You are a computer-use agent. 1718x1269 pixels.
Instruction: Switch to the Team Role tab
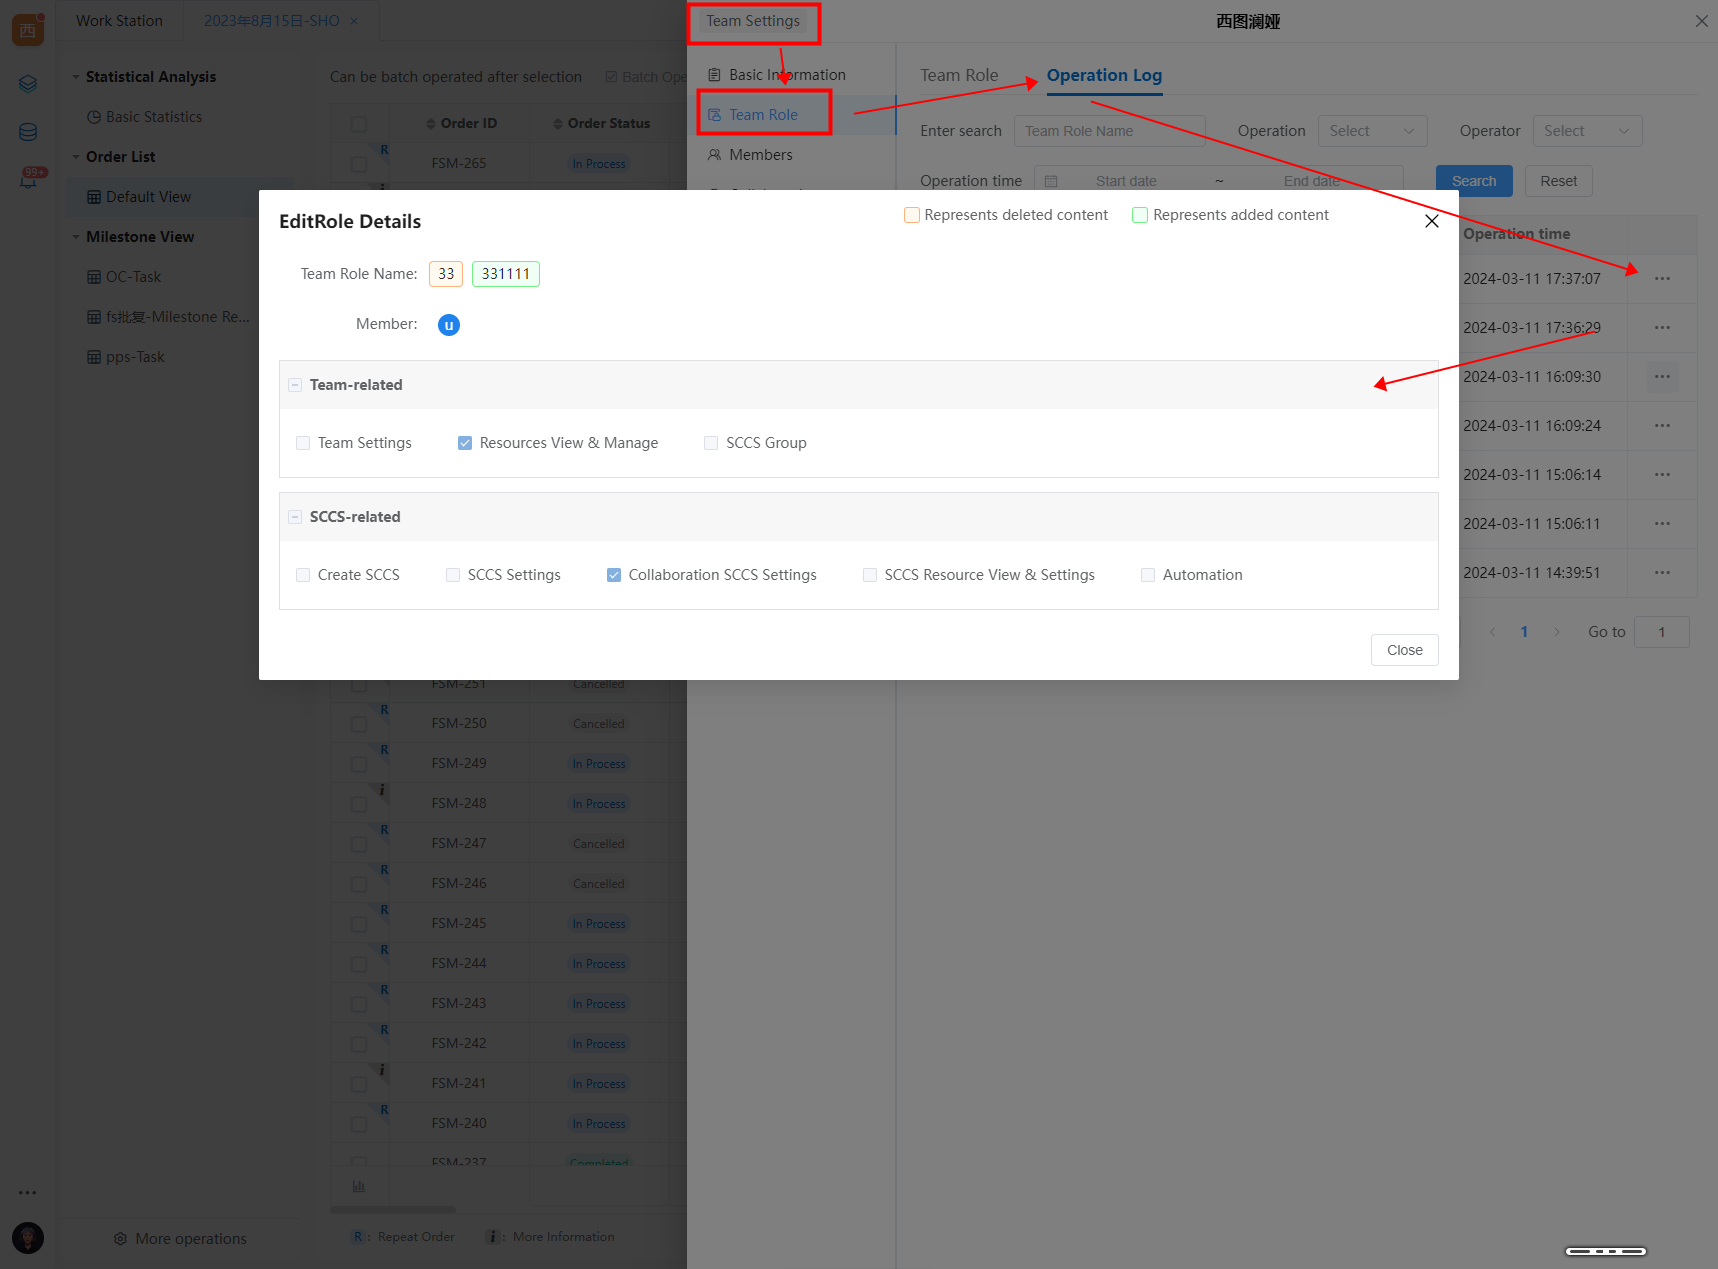click(958, 75)
